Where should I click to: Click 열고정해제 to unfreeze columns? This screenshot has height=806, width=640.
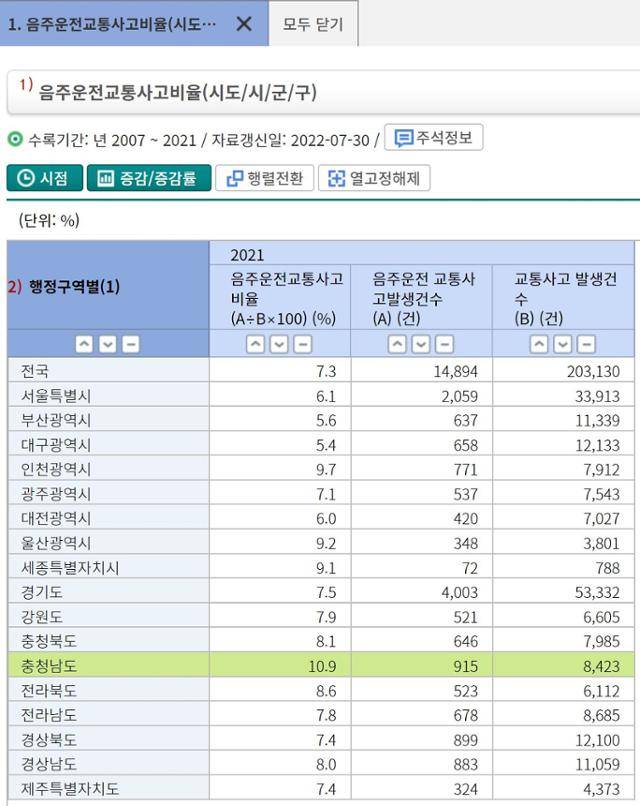(374, 178)
